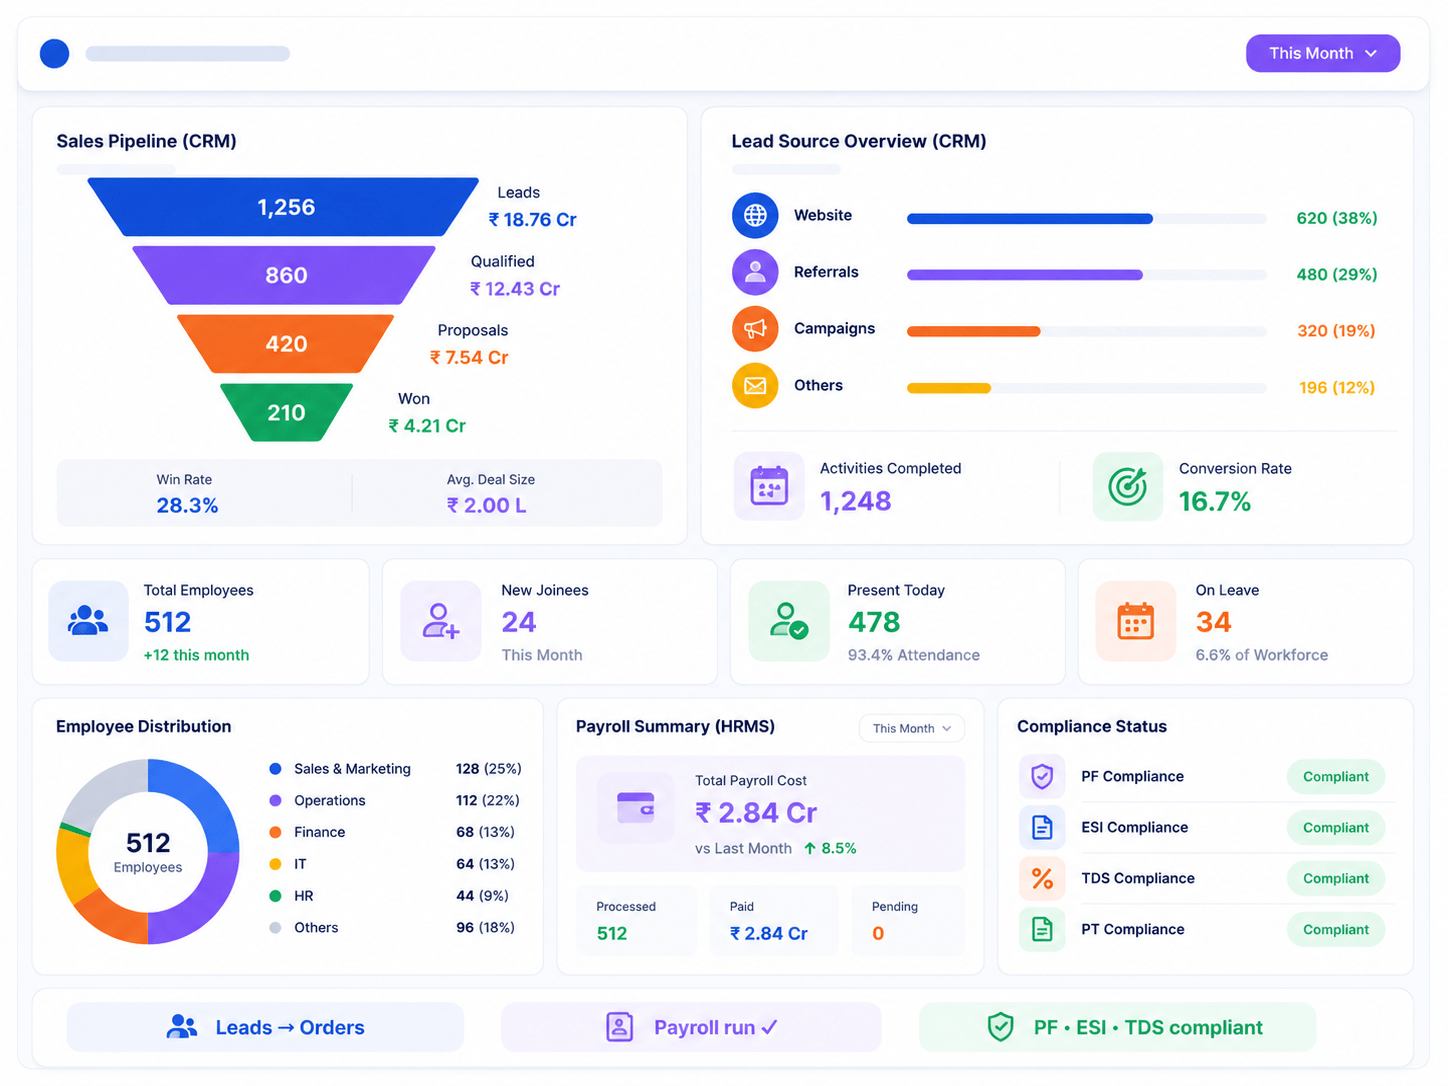The image size is (1448, 1086).
Task: Click the On Leave calendar icon
Action: coord(1136,621)
